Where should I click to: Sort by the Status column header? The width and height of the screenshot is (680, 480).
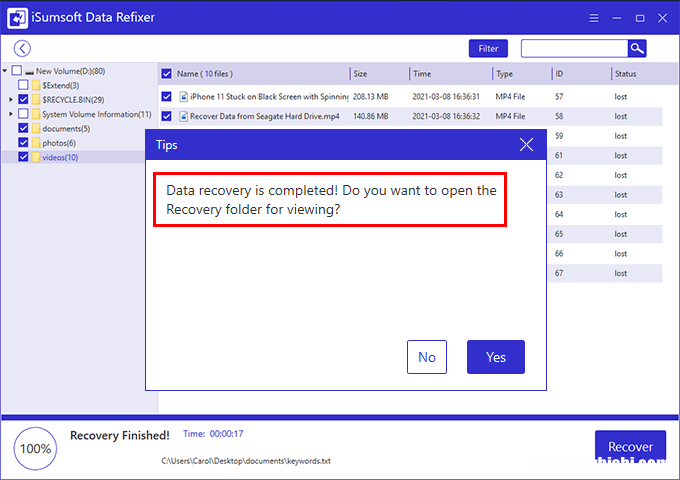(x=625, y=74)
